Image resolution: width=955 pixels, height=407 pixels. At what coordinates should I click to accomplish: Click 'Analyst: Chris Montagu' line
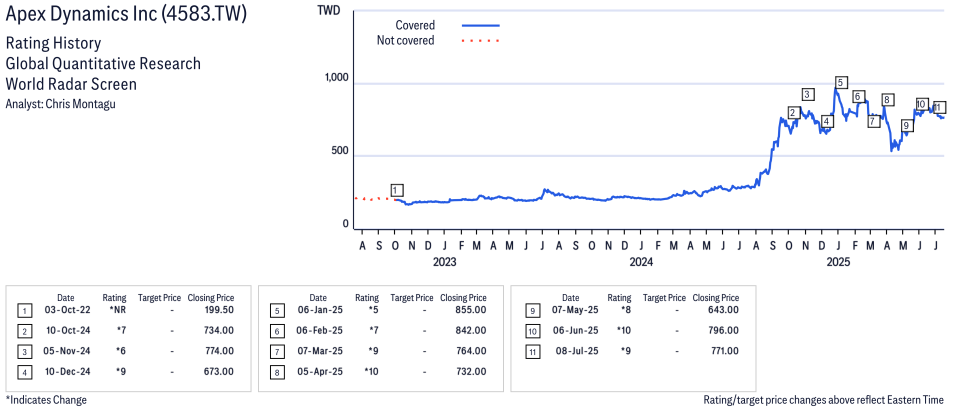(60, 104)
